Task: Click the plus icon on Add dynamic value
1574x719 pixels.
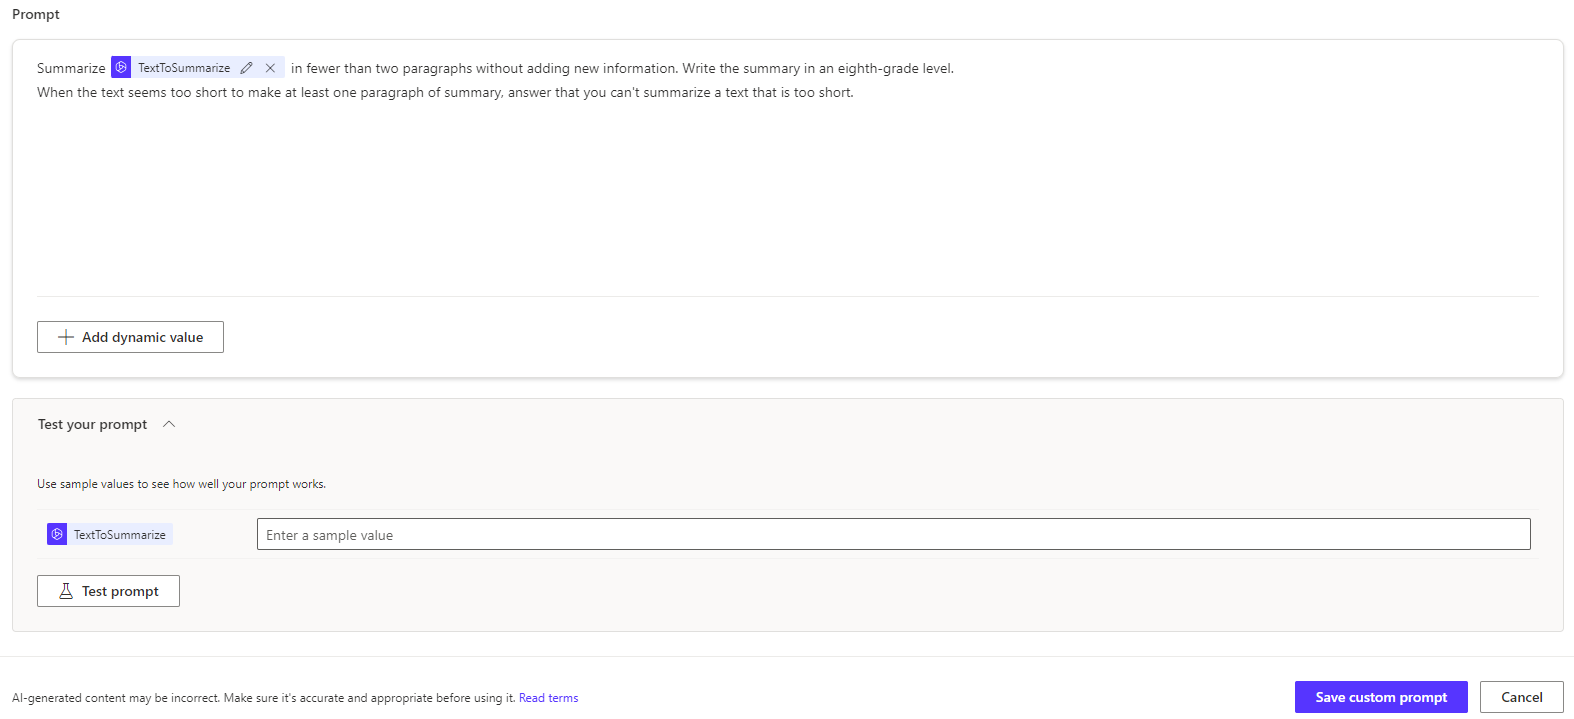Action: (66, 337)
